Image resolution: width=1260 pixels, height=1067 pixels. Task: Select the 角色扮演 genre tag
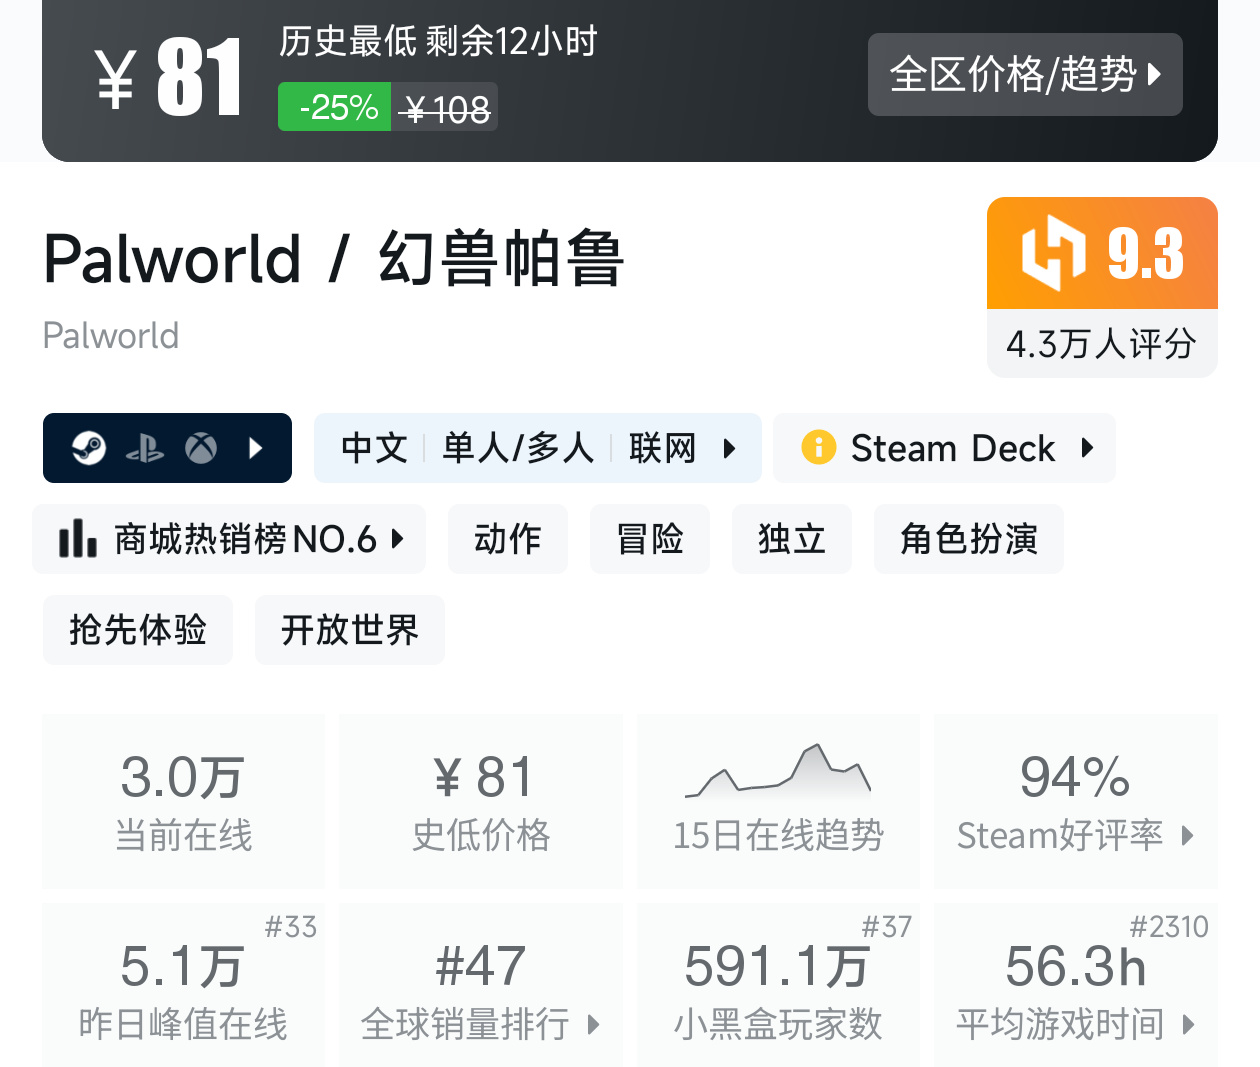[969, 539]
